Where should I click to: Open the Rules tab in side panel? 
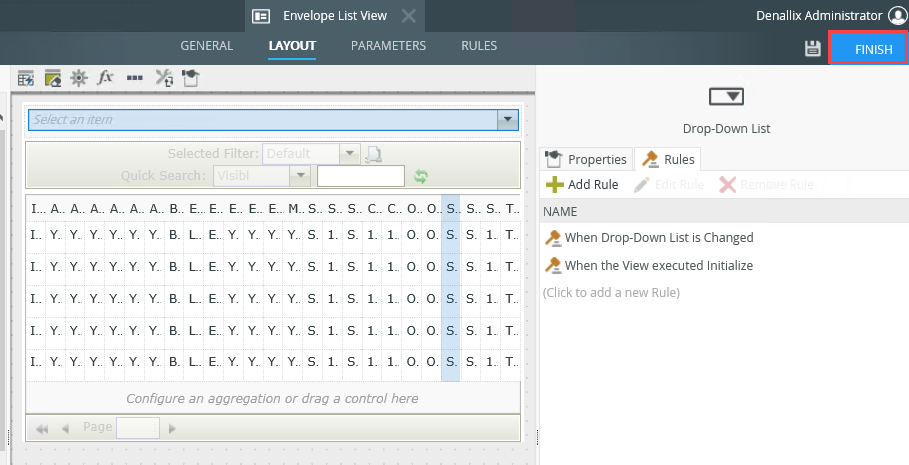tap(668, 159)
